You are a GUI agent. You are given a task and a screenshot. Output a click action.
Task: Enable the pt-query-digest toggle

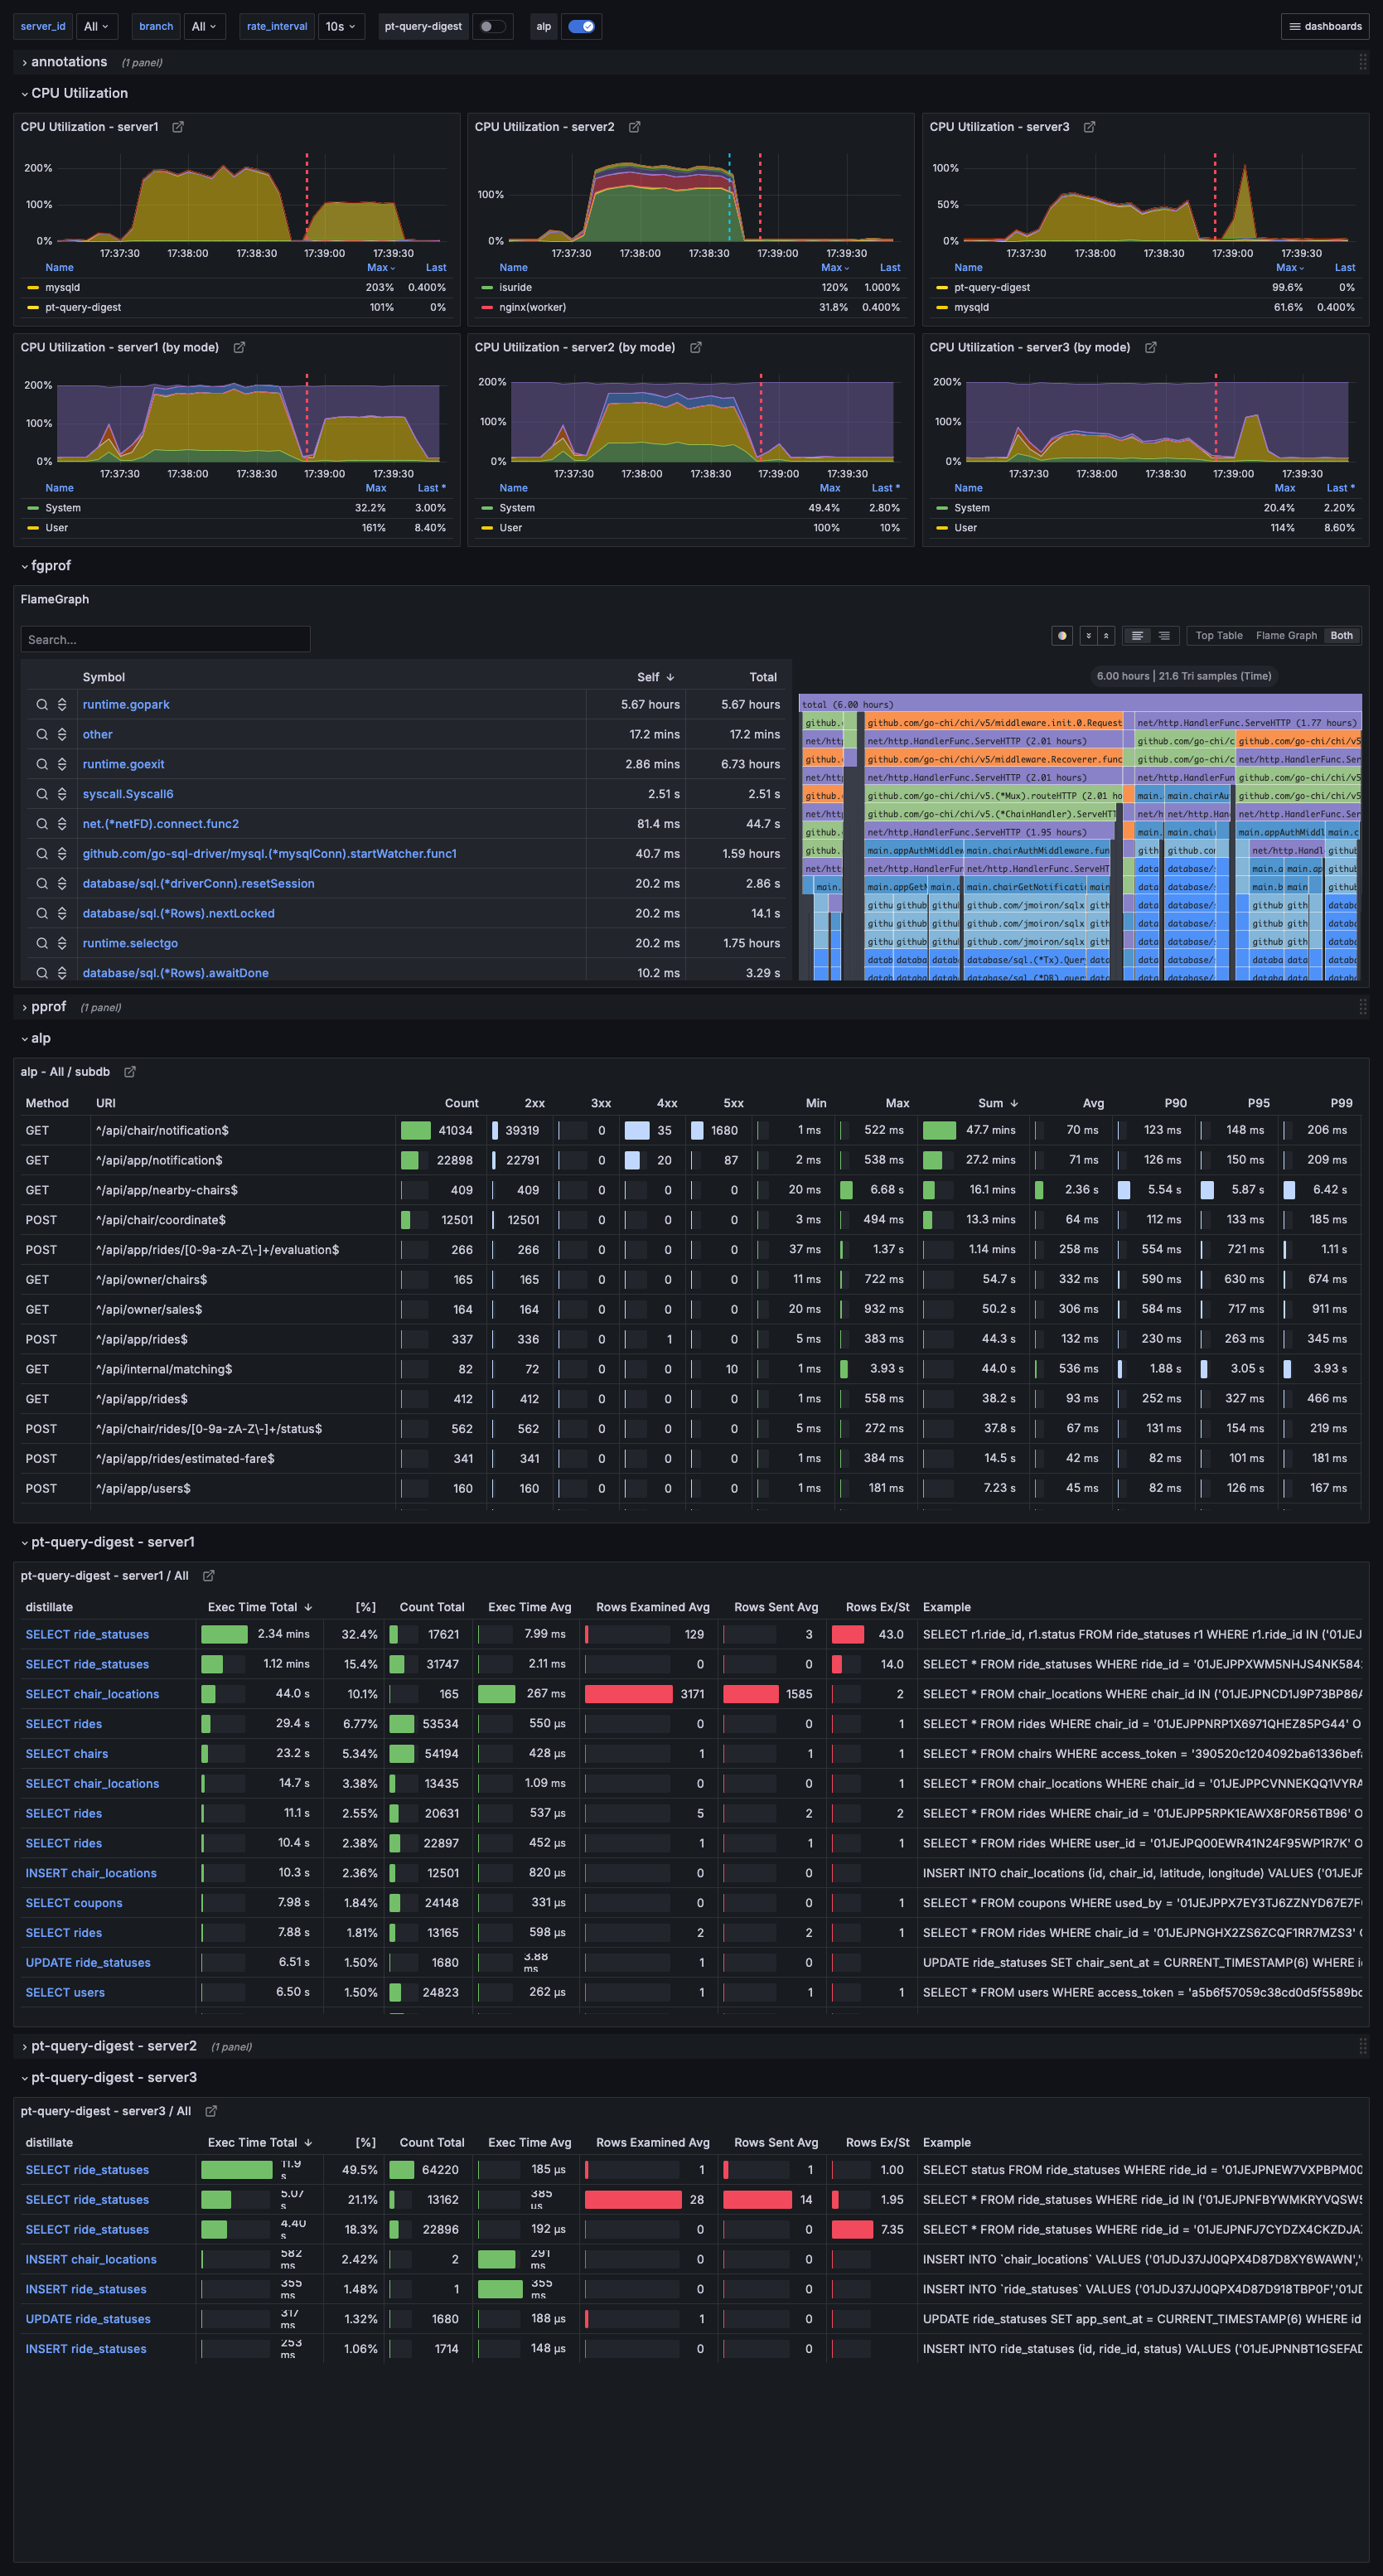[x=493, y=26]
